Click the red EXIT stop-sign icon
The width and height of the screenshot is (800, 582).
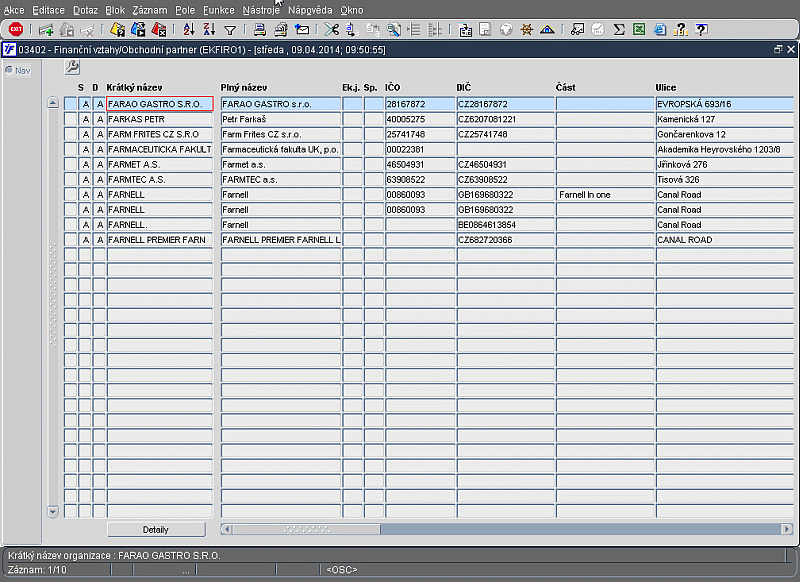click(16, 30)
